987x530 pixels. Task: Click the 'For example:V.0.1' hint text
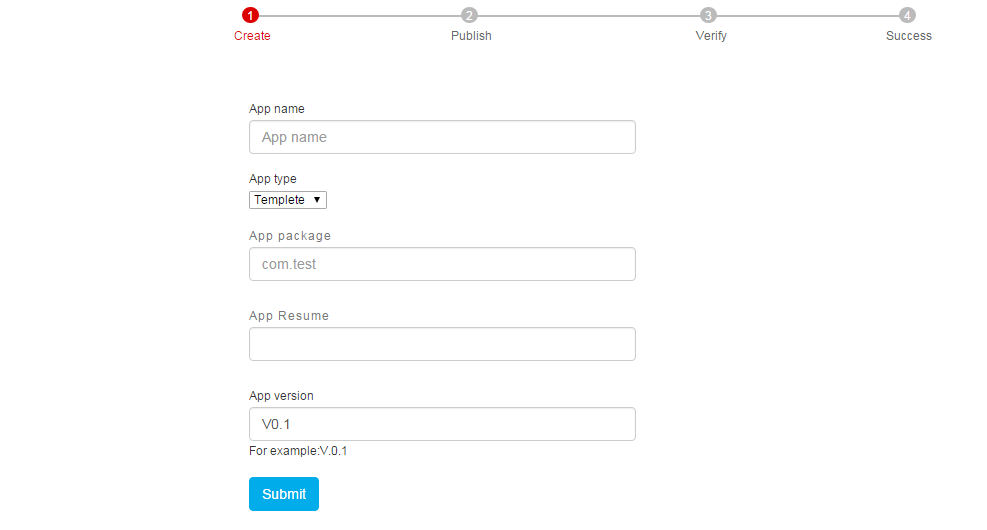pos(298,451)
